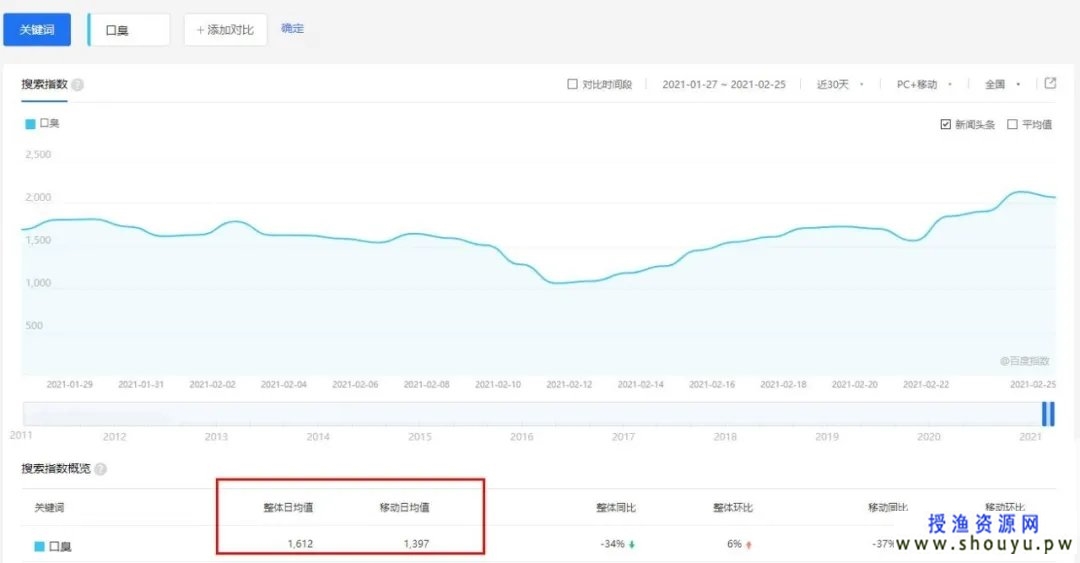Click the red up arrow beside 6%
This screenshot has height=563, width=1080.
click(749, 545)
